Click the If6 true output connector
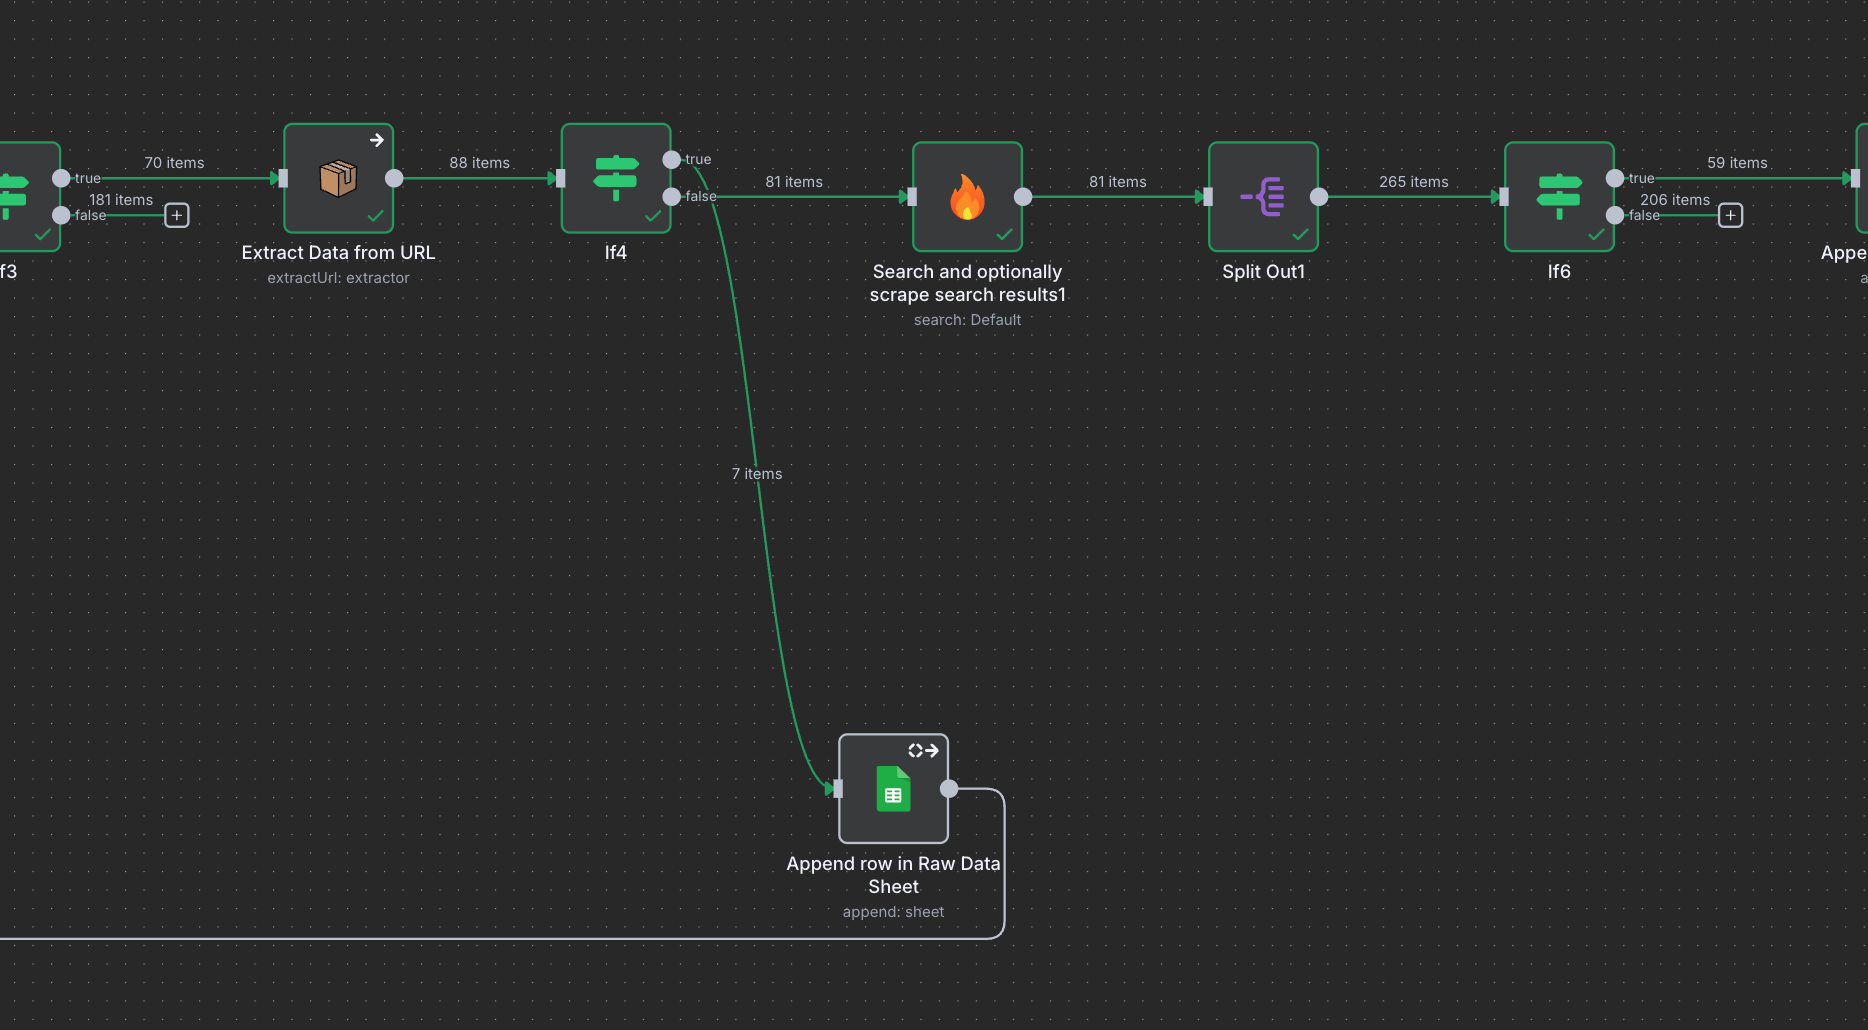The height and width of the screenshot is (1030, 1868). 1615,178
